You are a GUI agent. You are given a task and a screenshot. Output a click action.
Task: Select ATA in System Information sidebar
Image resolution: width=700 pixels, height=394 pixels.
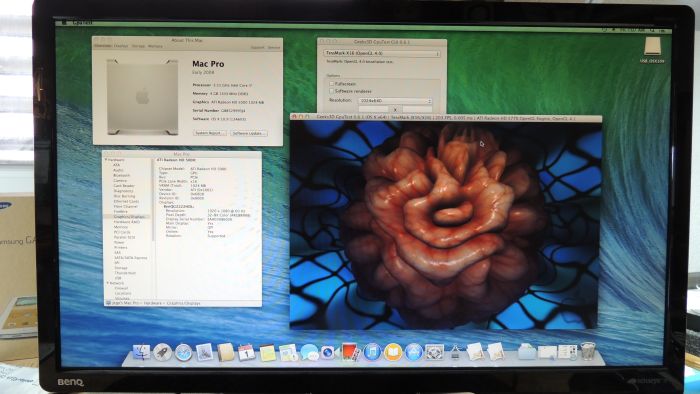[x=117, y=165]
